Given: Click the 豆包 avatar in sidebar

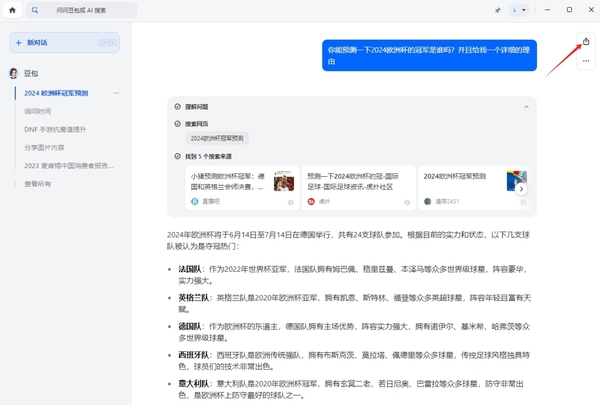Looking at the screenshot, I should coord(14,73).
